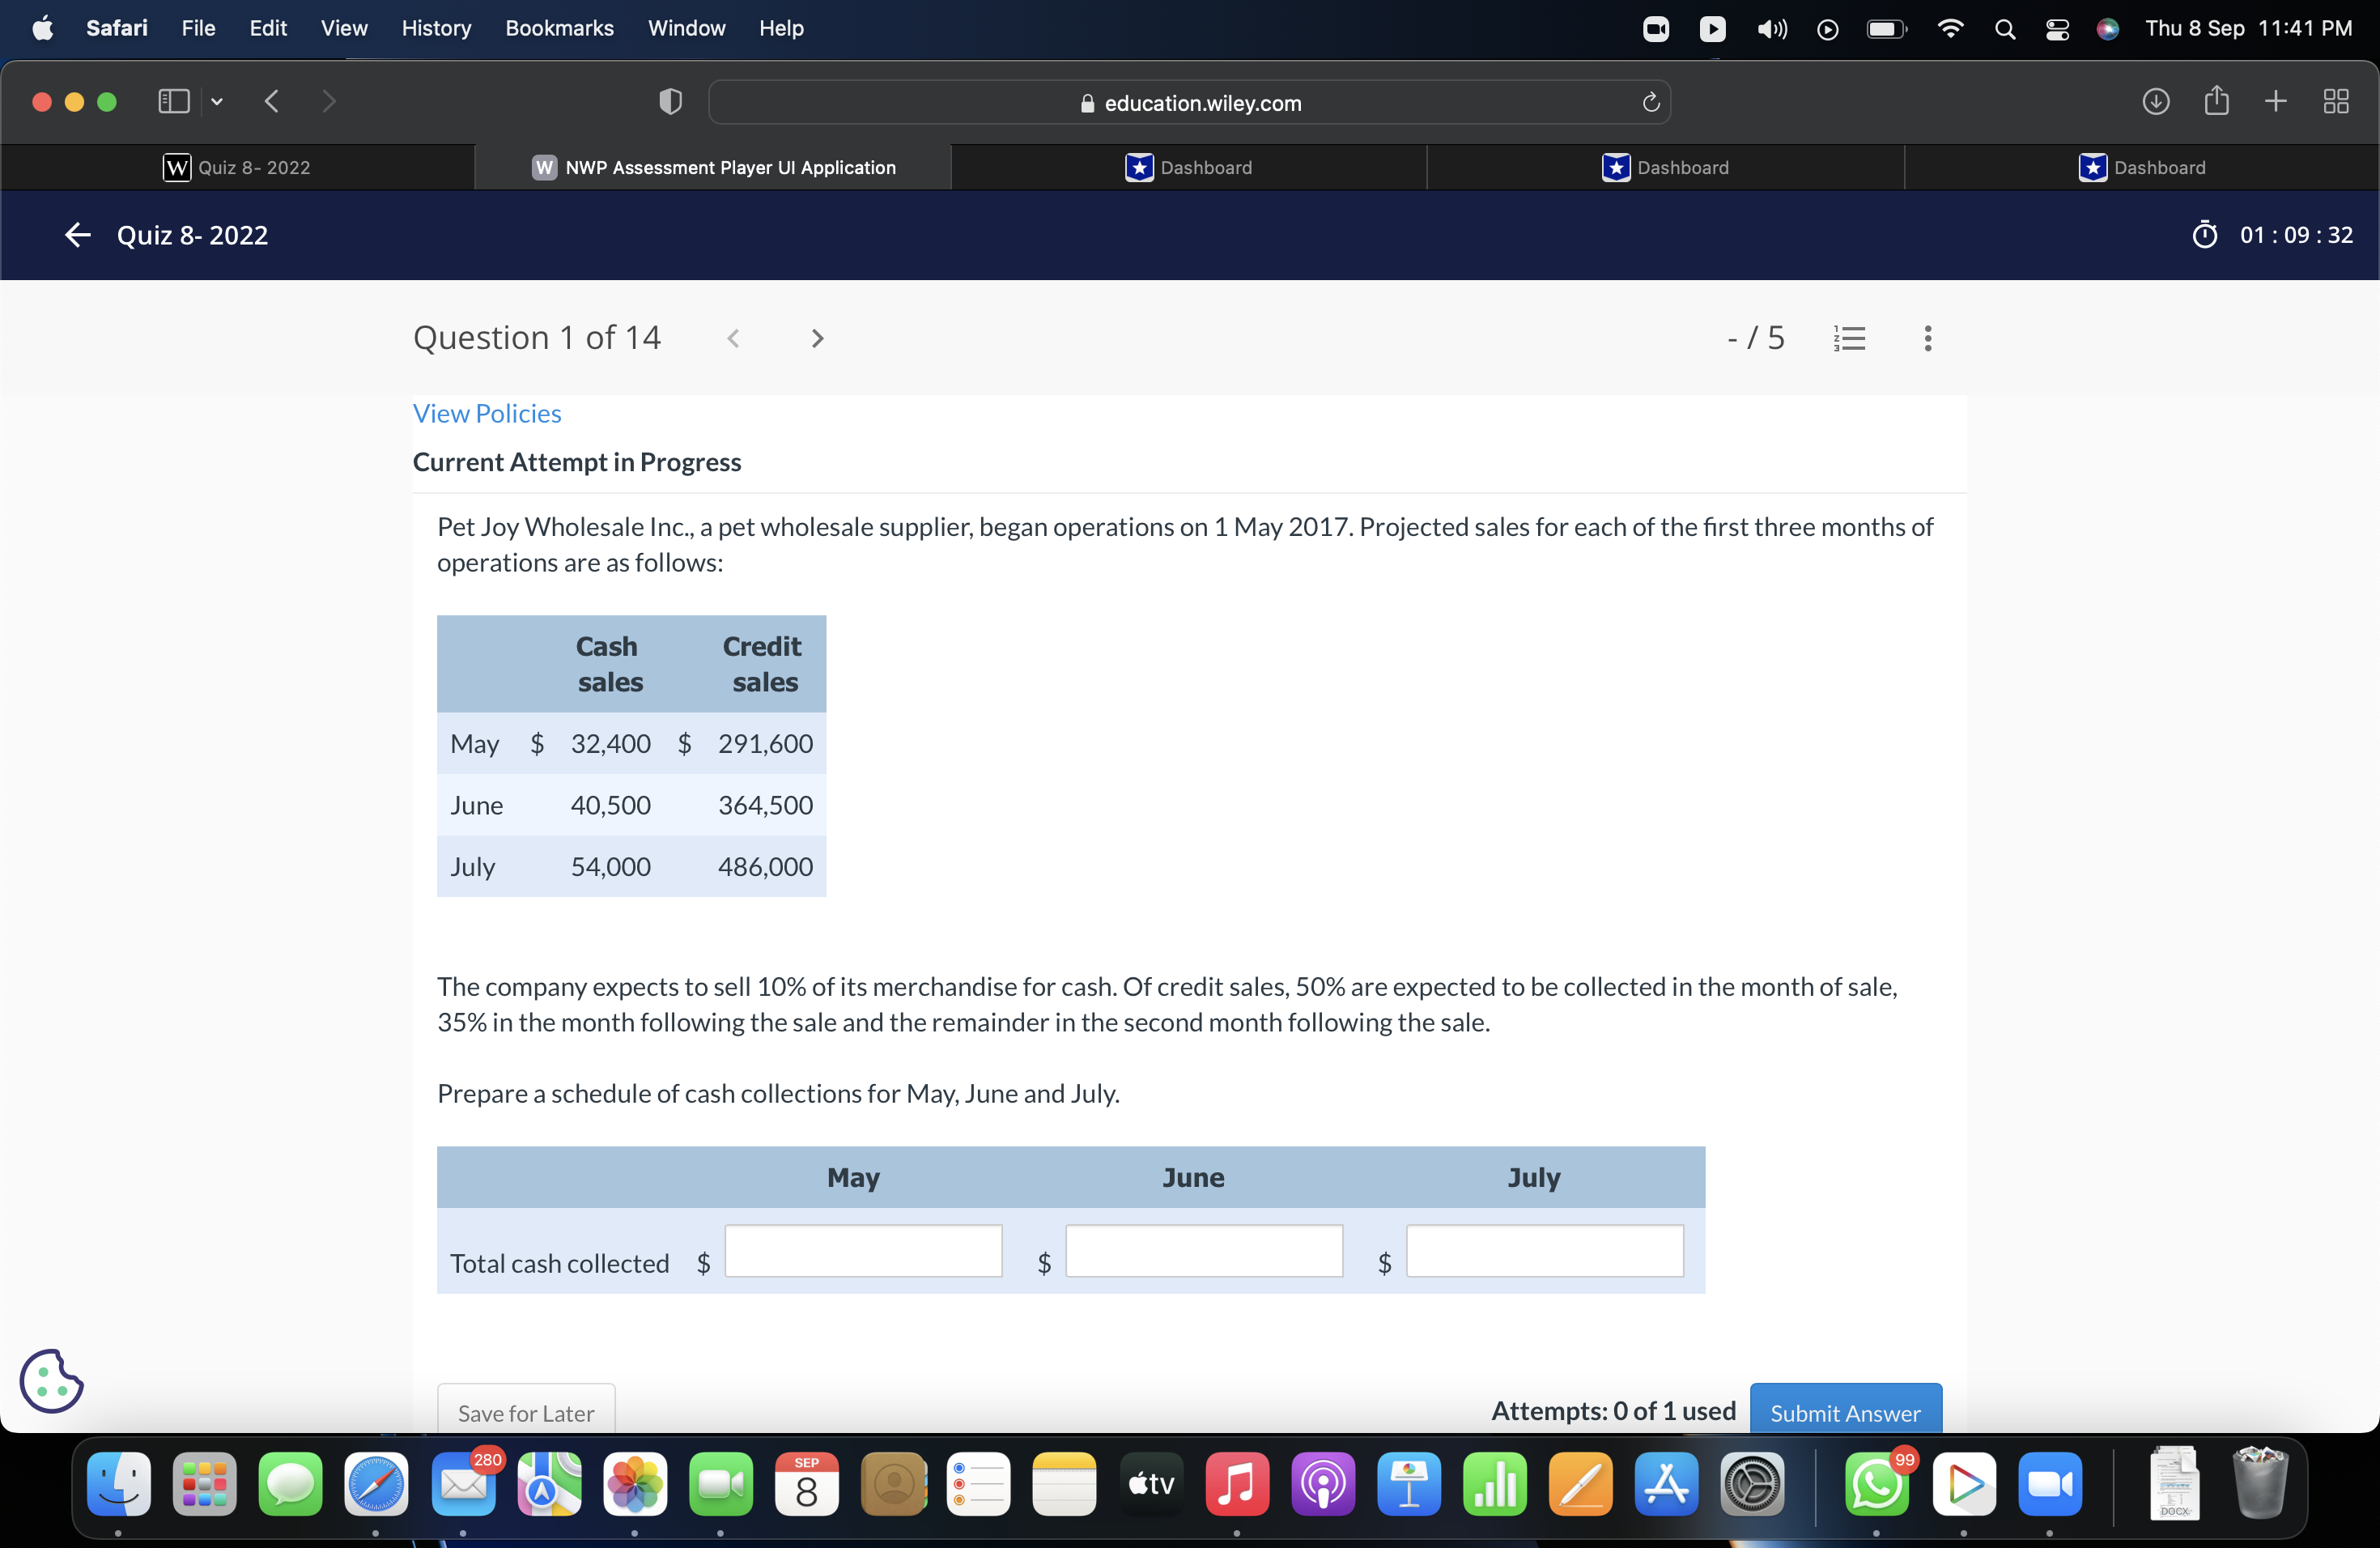This screenshot has width=2380, height=1548.
Task: Open Spotlight search from the menu bar
Action: click(x=2004, y=29)
